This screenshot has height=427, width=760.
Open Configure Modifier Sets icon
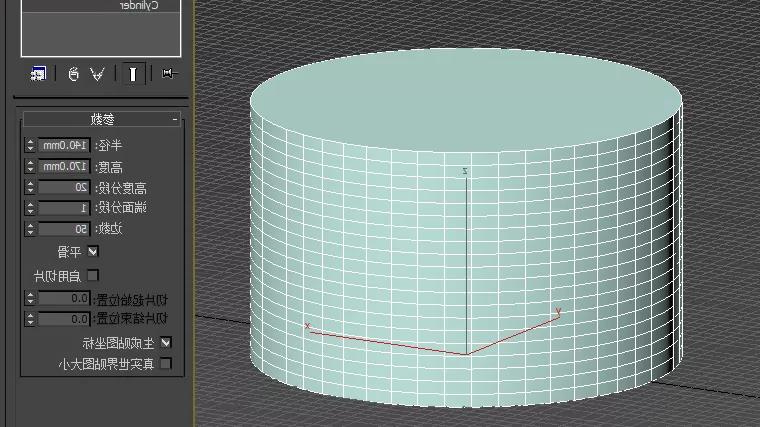(x=38, y=73)
